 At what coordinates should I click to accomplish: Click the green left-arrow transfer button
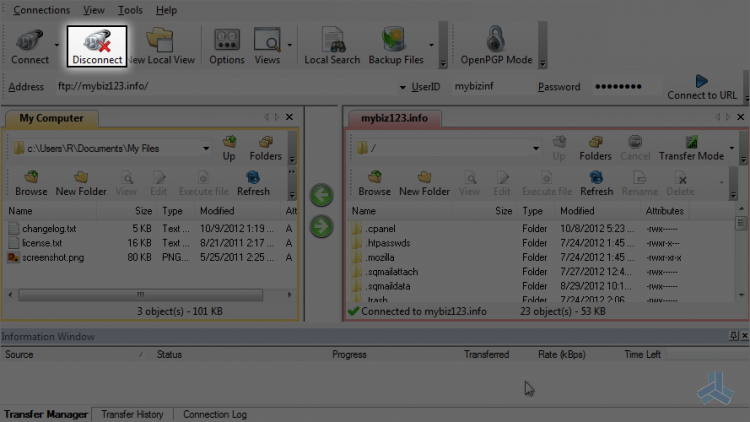(321, 195)
